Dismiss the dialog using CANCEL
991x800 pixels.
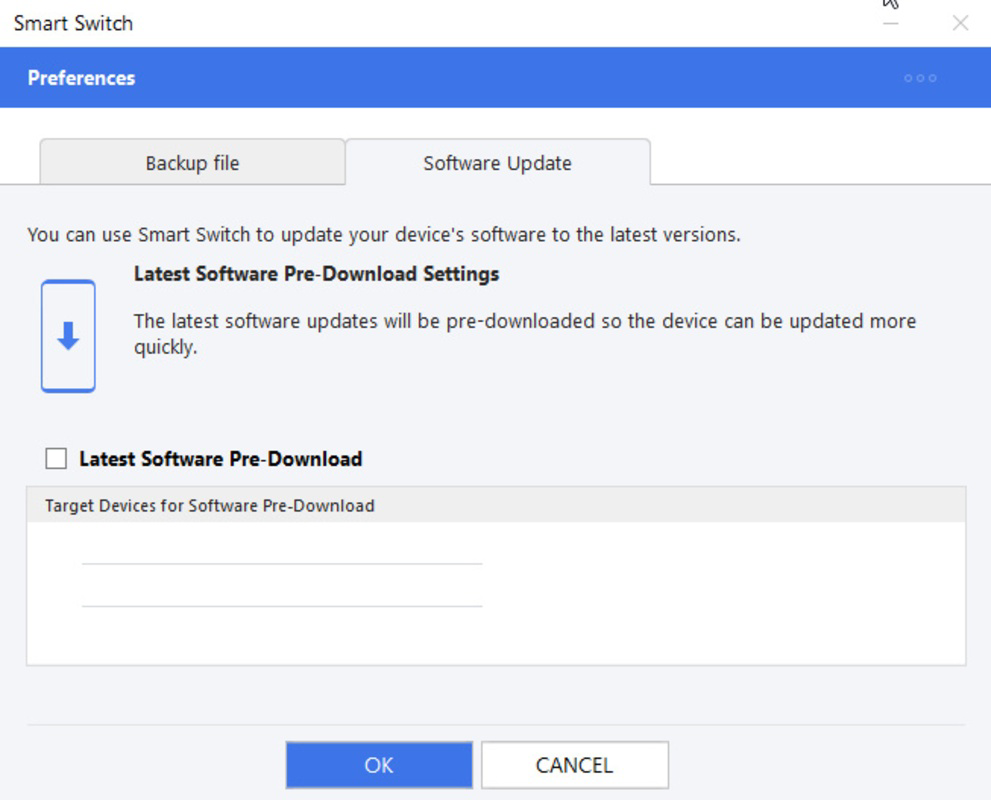point(574,764)
